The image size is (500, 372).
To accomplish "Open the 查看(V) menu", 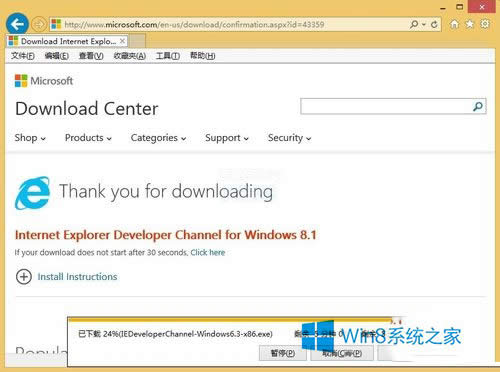I will [x=91, y=56].
